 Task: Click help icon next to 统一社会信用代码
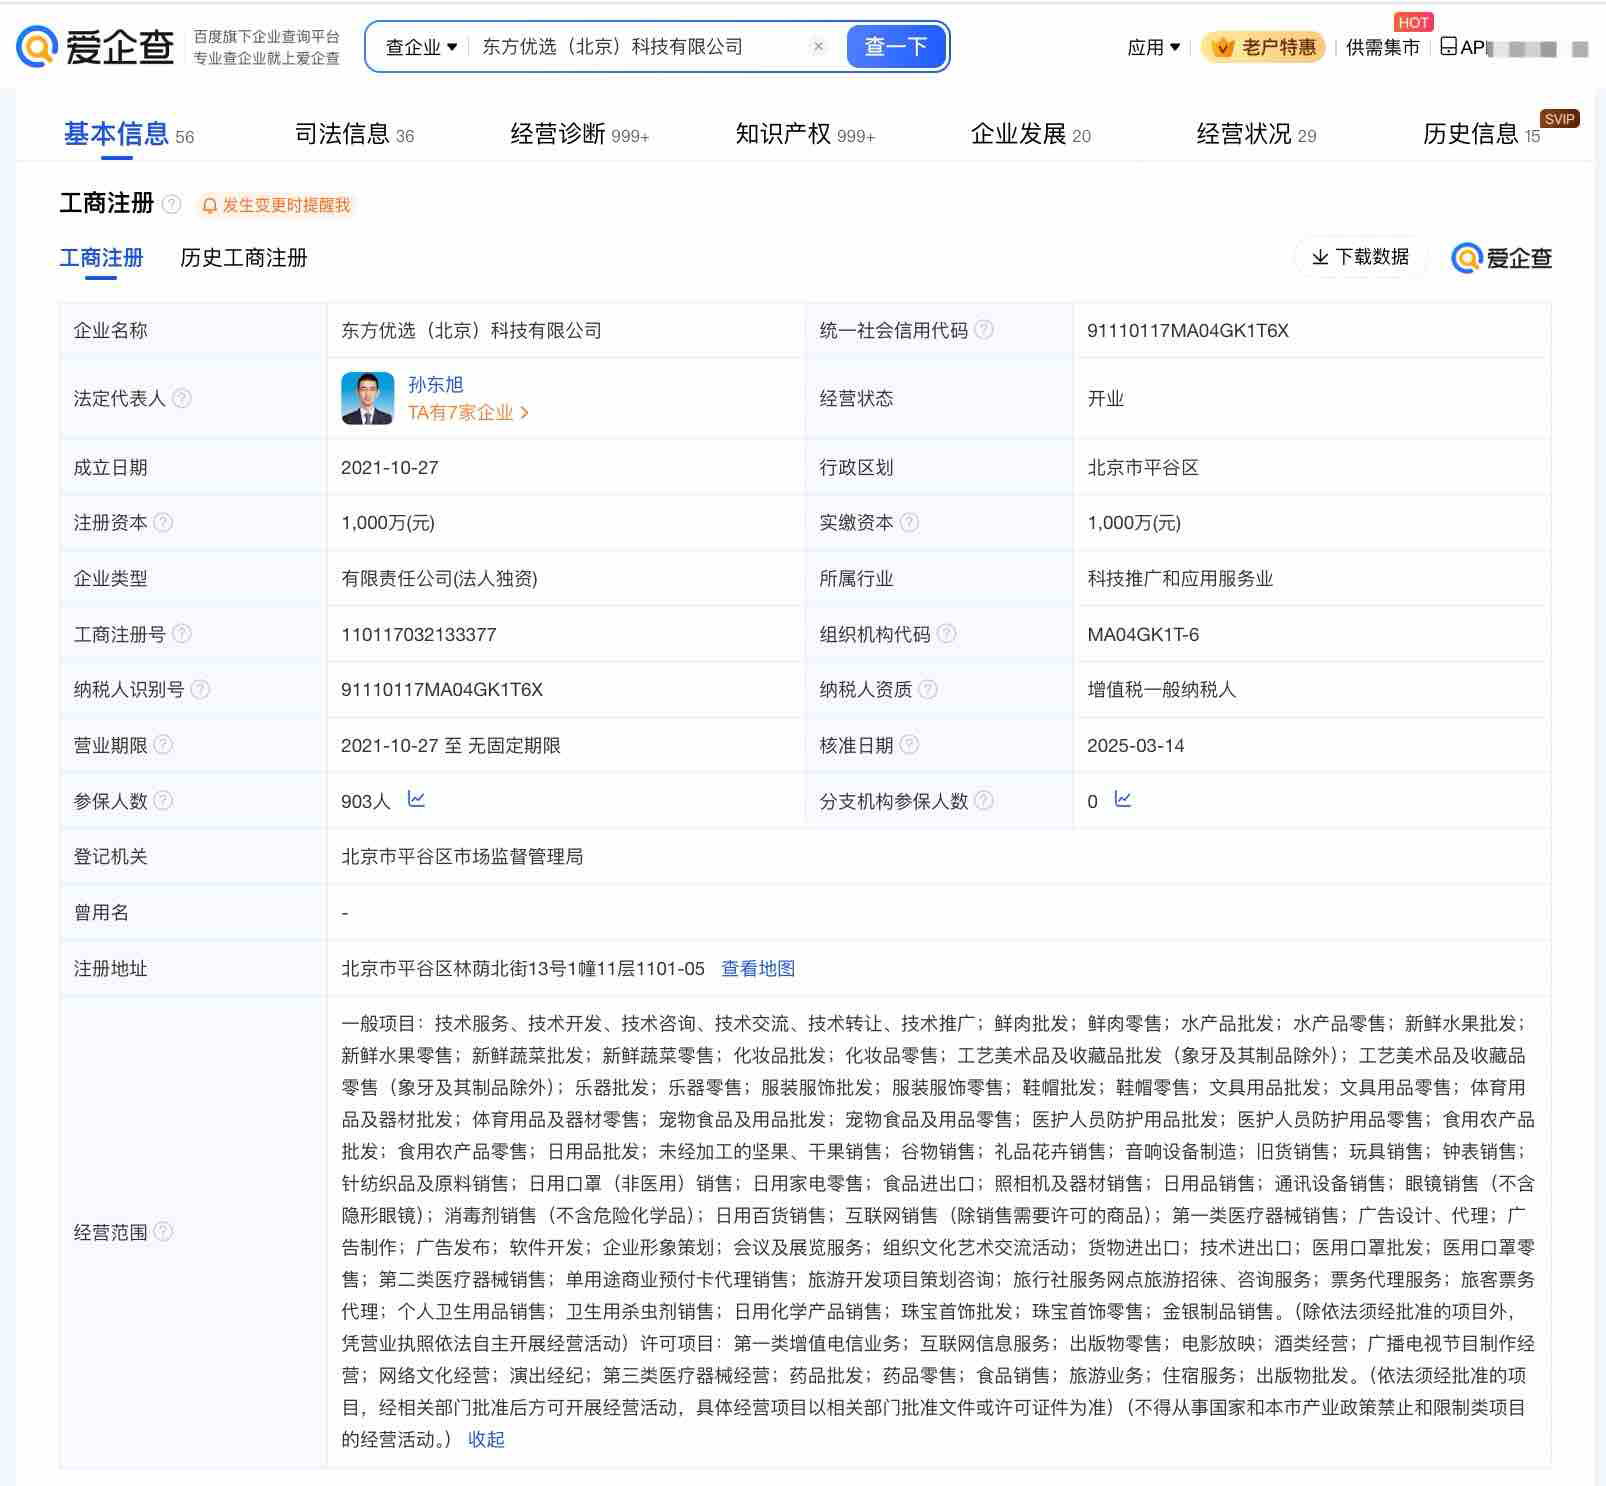[984, 330]
